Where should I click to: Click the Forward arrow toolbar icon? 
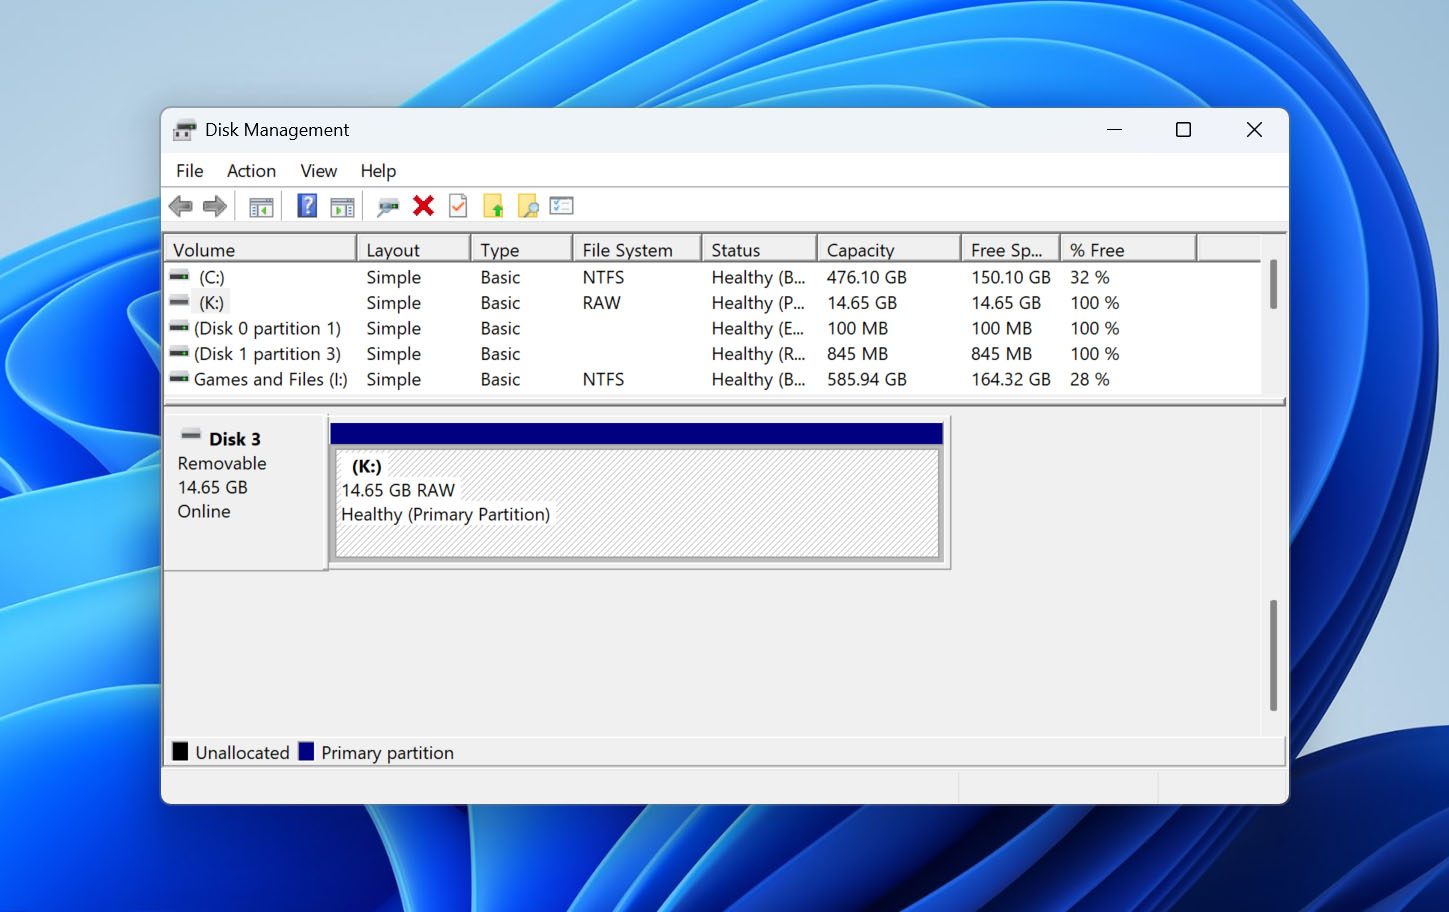214,207
